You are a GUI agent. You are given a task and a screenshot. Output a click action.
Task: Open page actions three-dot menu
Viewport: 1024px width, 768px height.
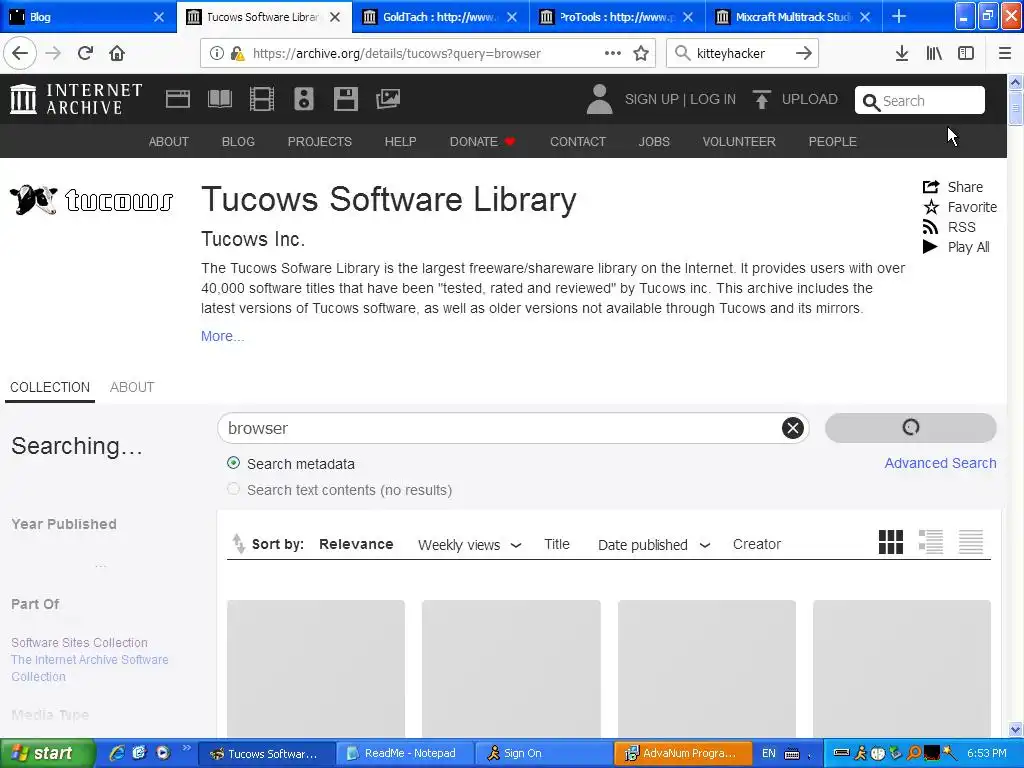(x=613, y=53)
